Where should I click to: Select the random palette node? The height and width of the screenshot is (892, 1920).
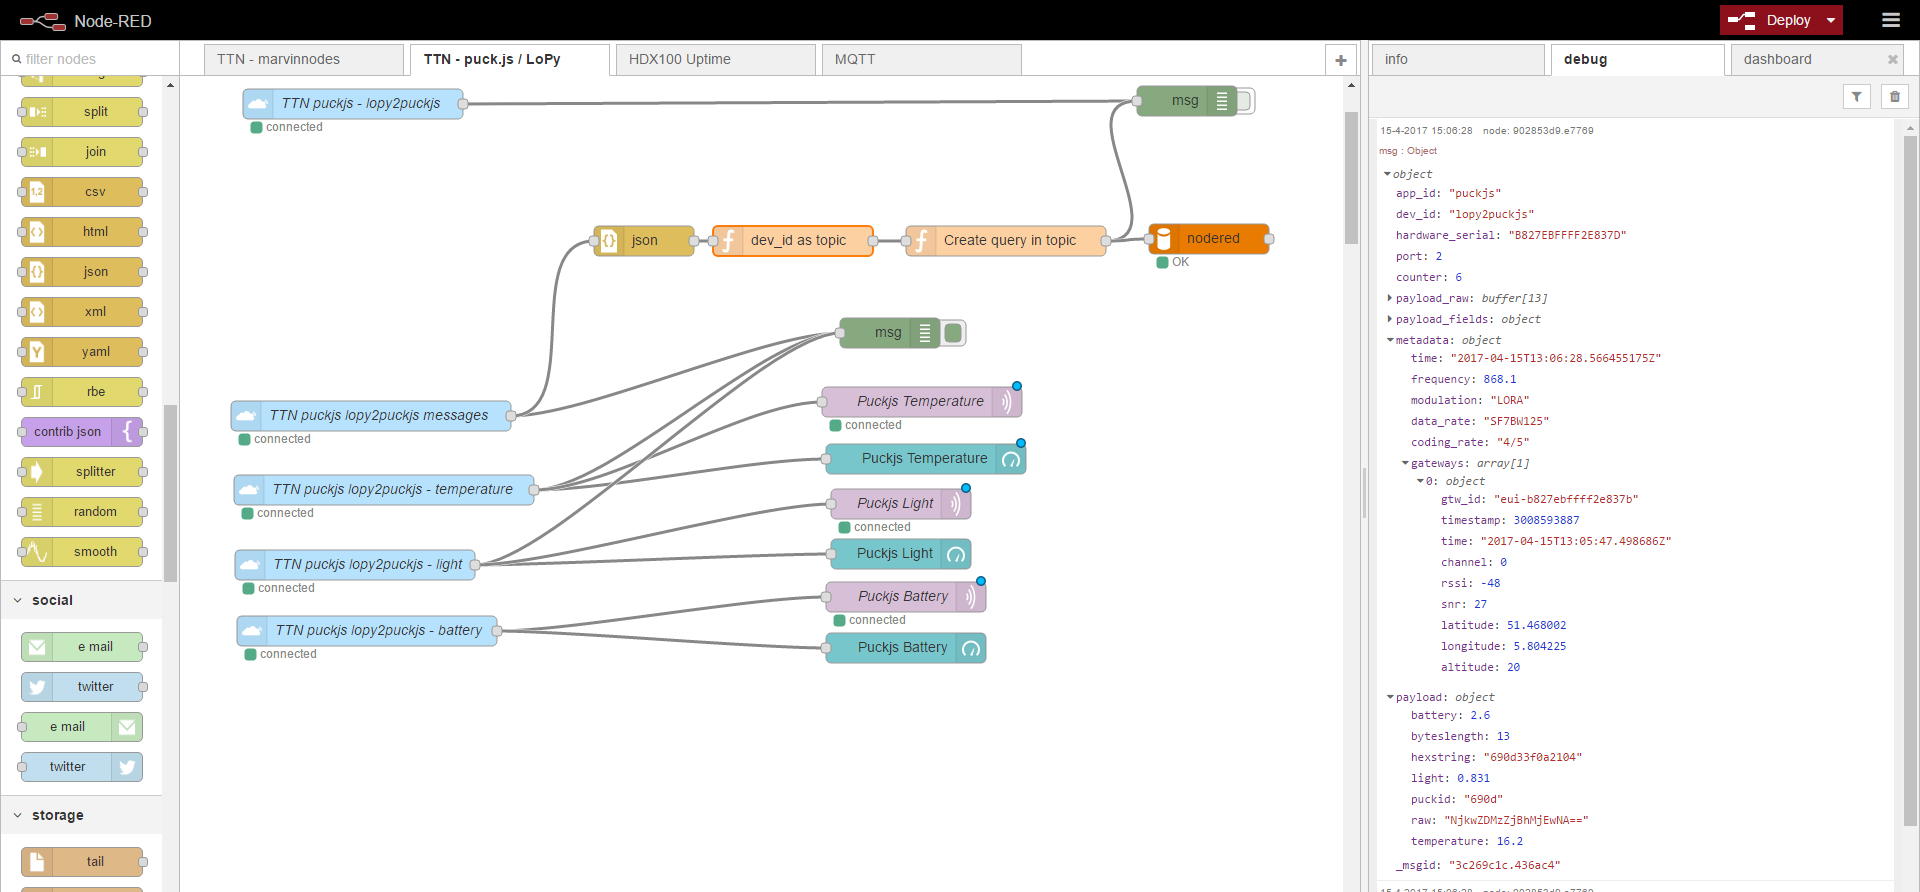coord(82,512)
